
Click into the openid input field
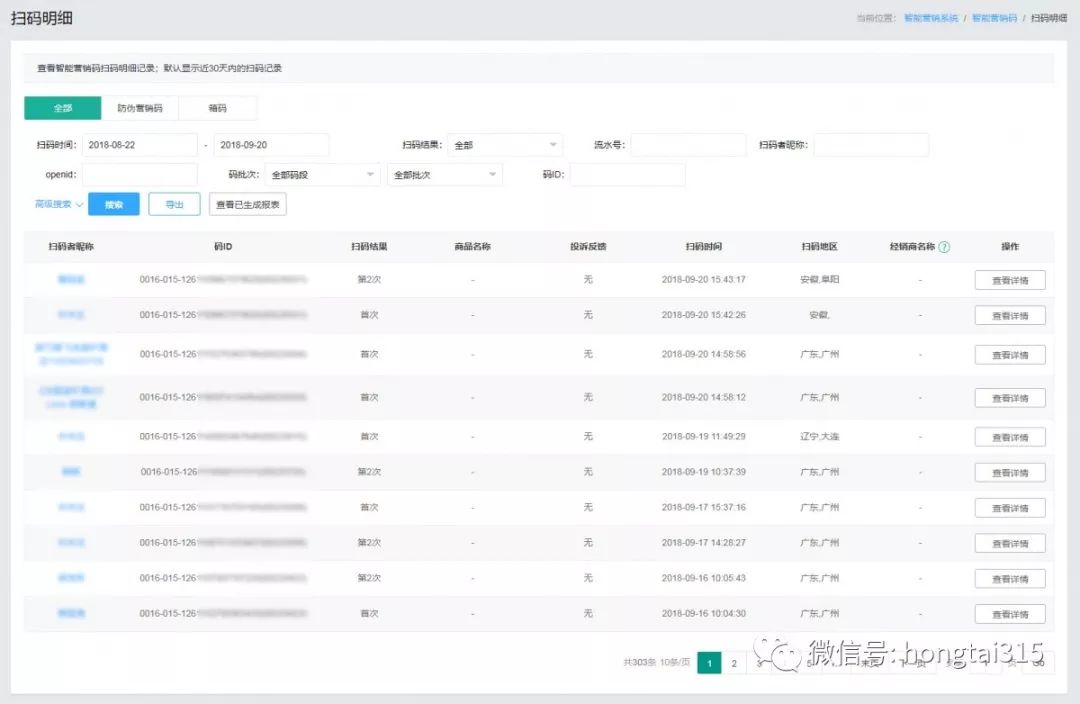140,175
